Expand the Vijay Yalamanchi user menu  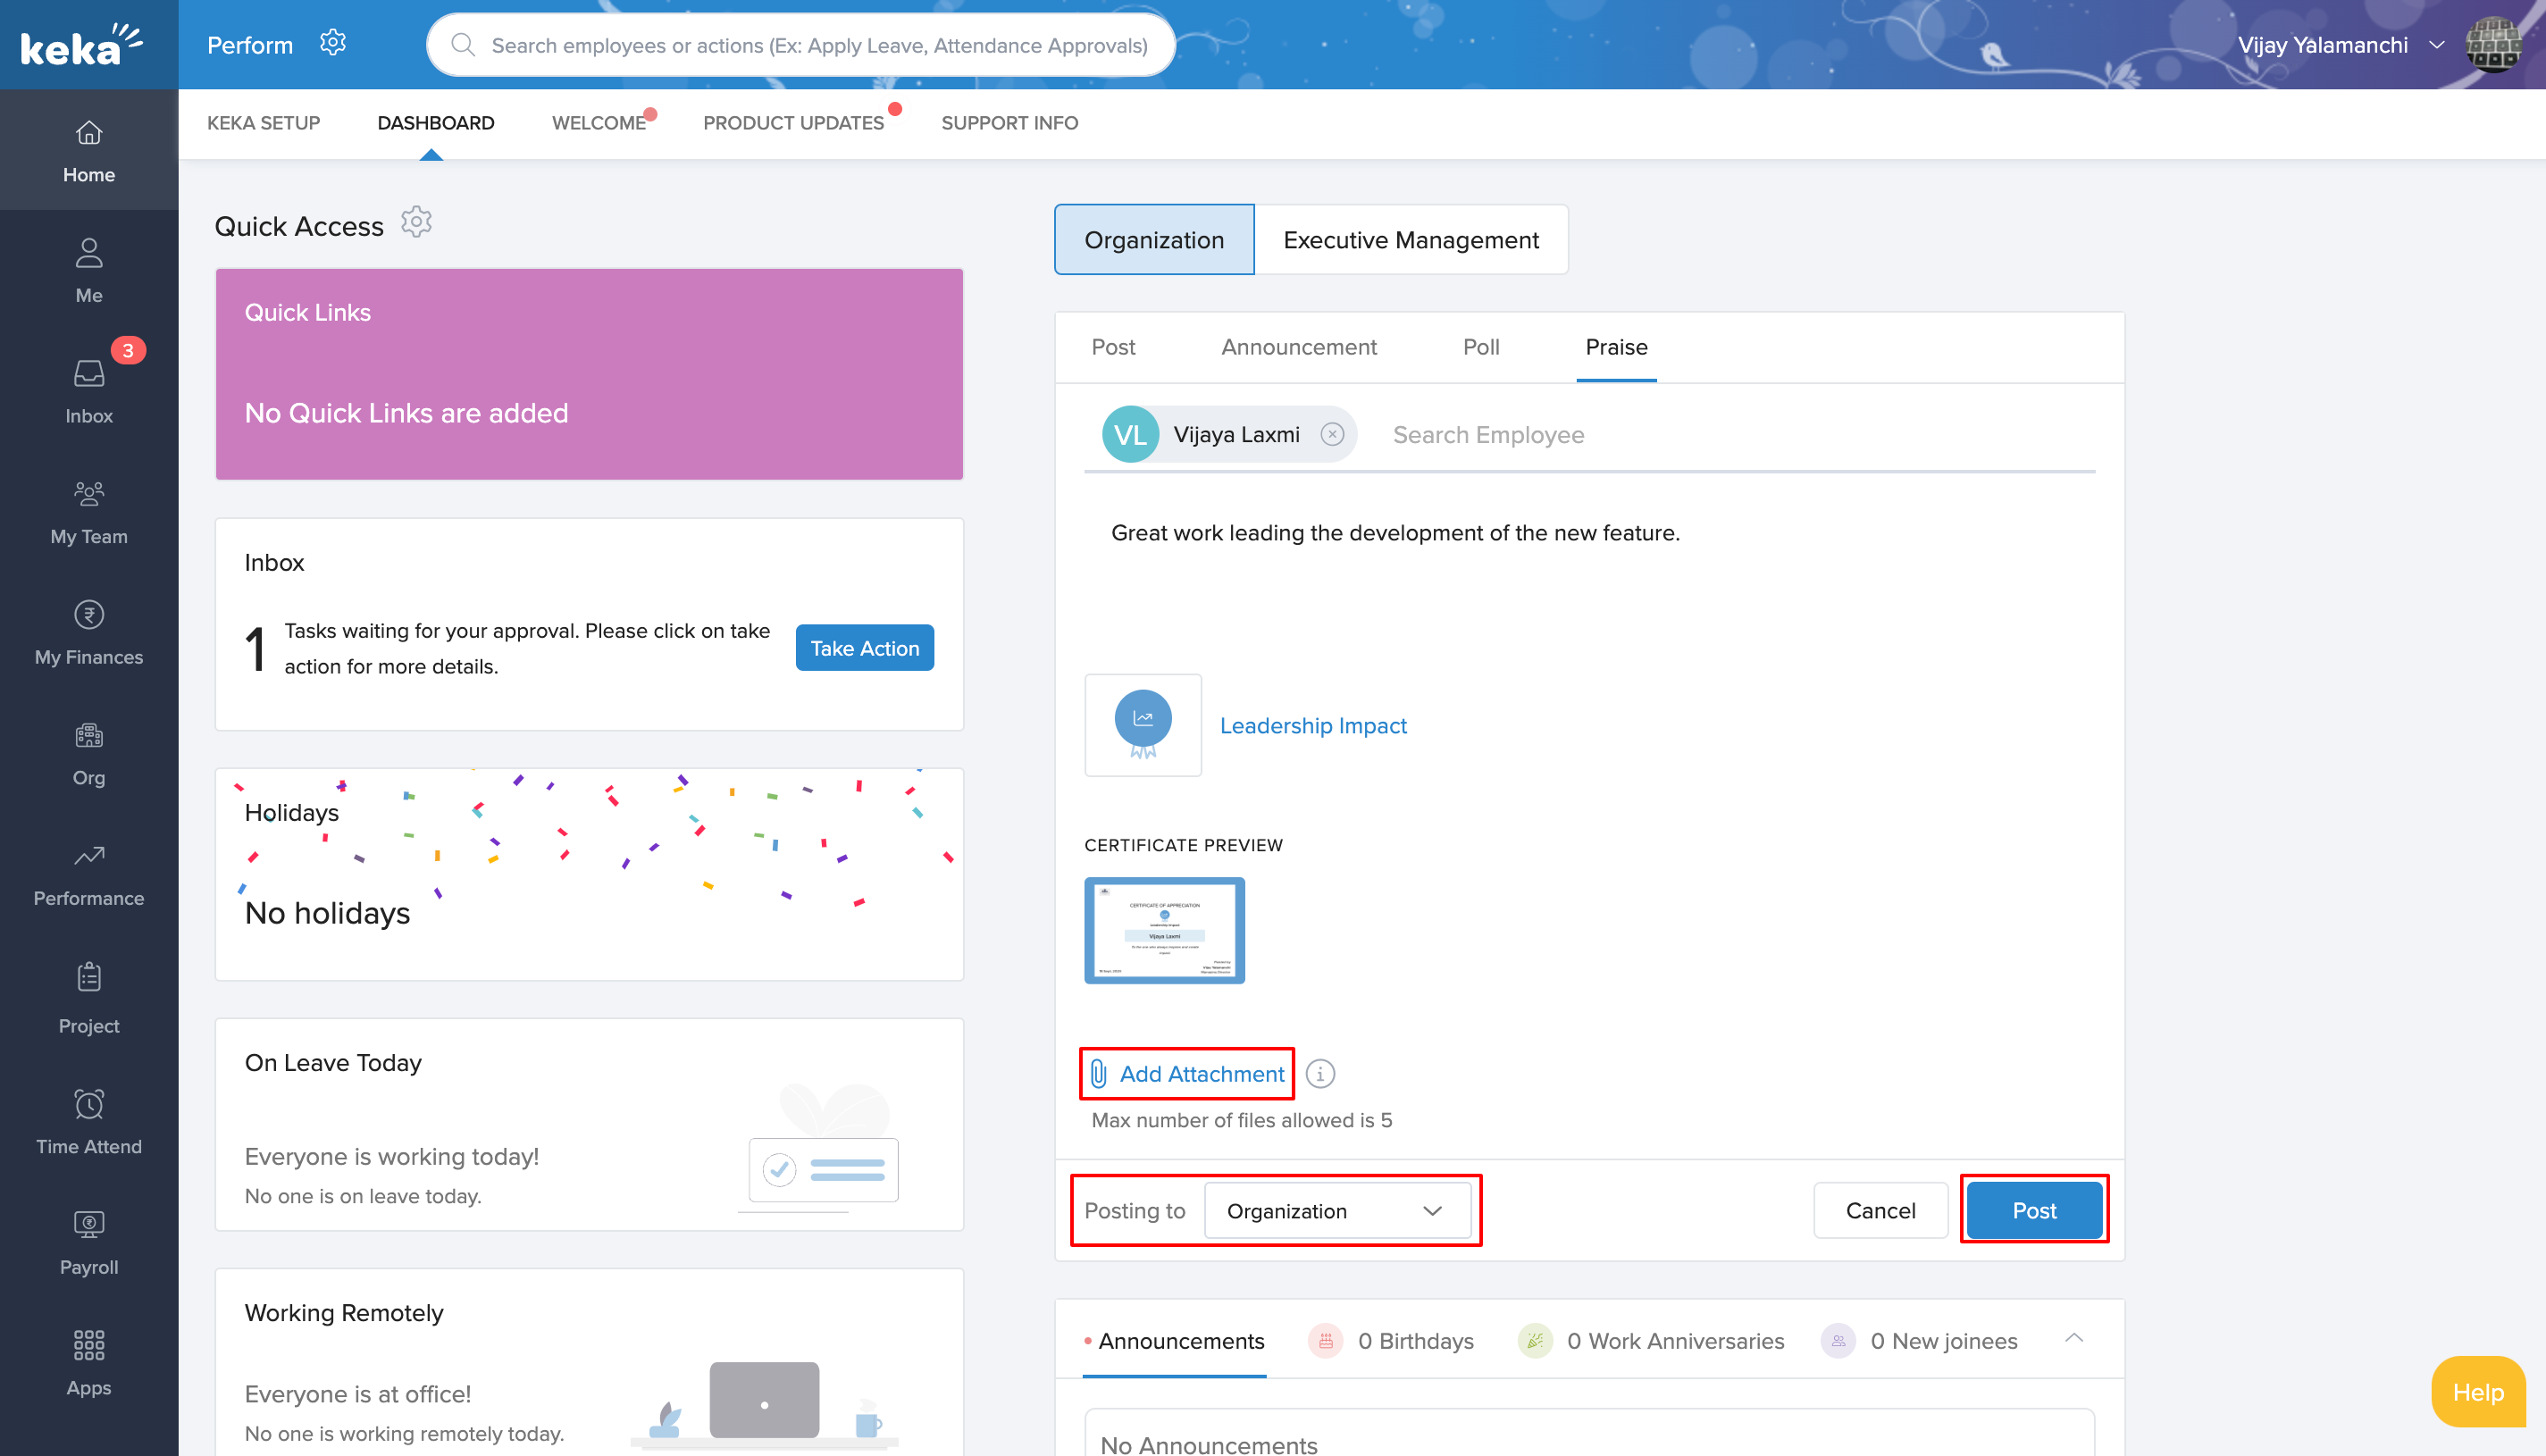pyautogui.click(x=2436, y=45)
